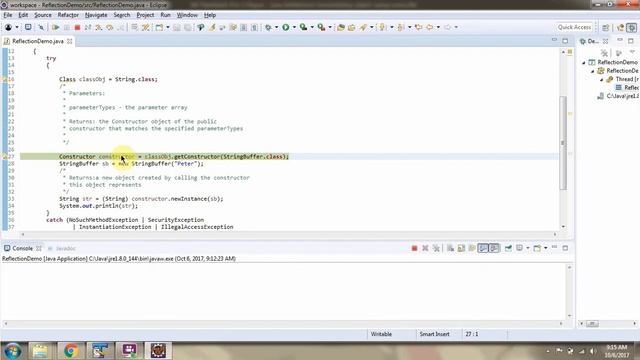Click Remove All Terminated Launches in Console
Viewport: 640px width, 360px height.
point(436,248)
